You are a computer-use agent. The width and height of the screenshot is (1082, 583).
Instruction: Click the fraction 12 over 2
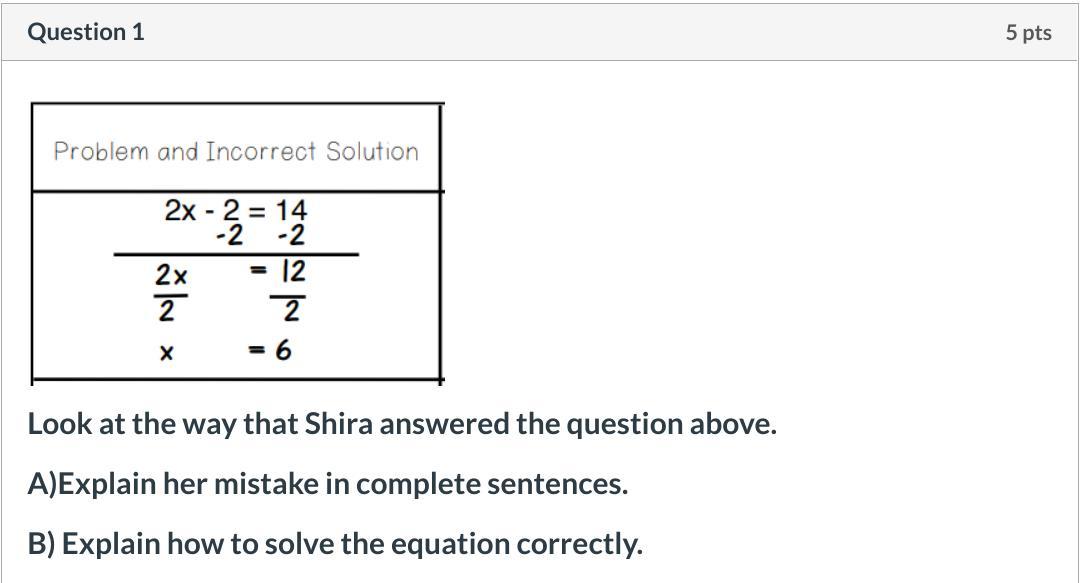click(x=290, y=292)
